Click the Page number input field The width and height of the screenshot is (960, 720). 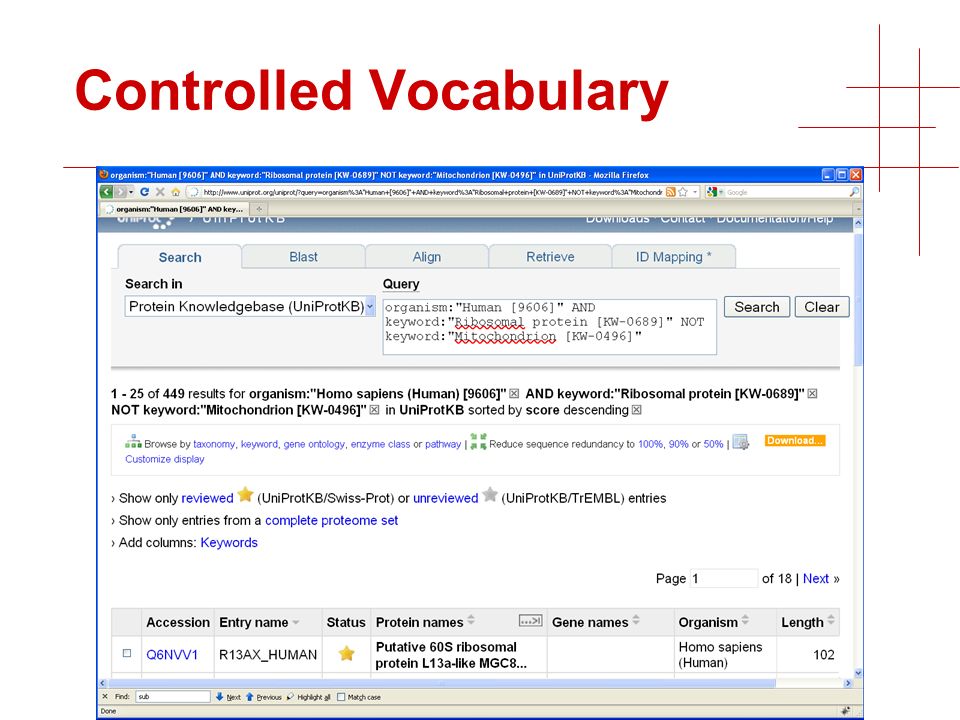(x=724, y=578)
